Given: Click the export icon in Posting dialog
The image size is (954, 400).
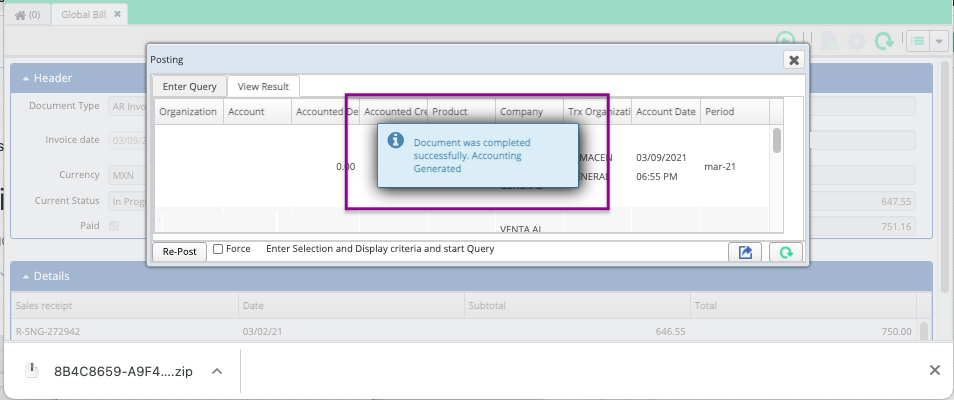Looking at the screenshot, I should (x=745, y=252).
